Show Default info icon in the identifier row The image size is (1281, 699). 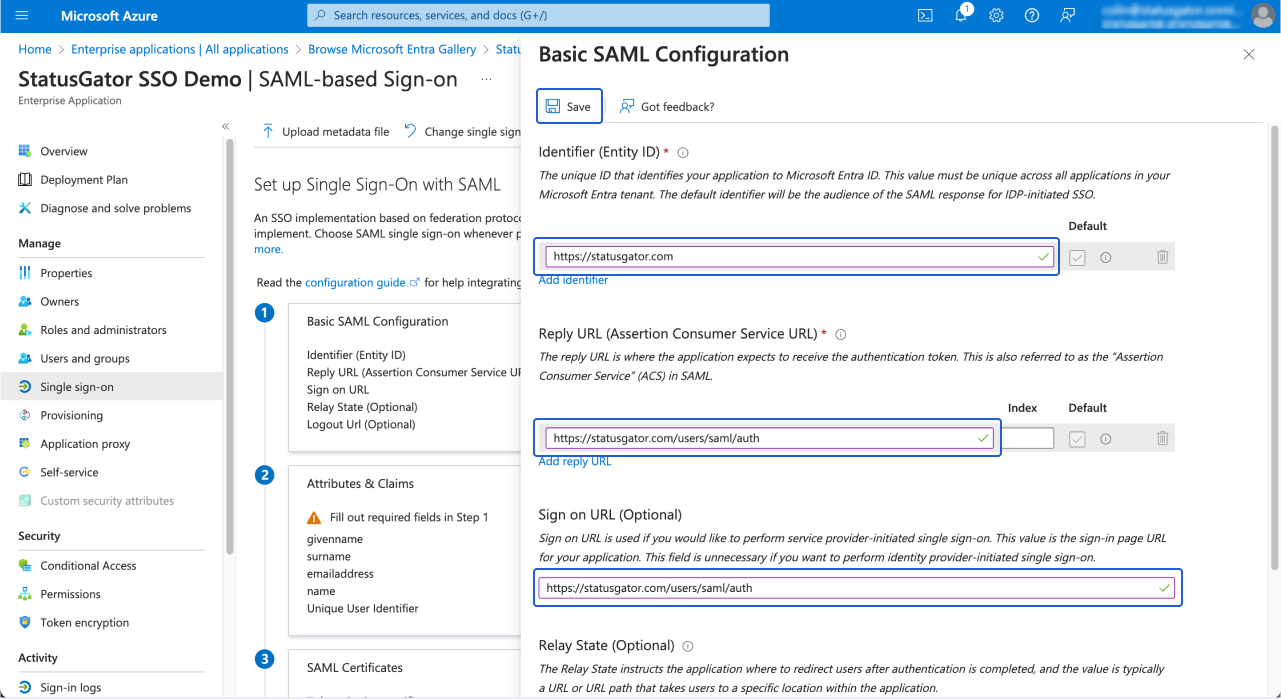point(1106,258)
